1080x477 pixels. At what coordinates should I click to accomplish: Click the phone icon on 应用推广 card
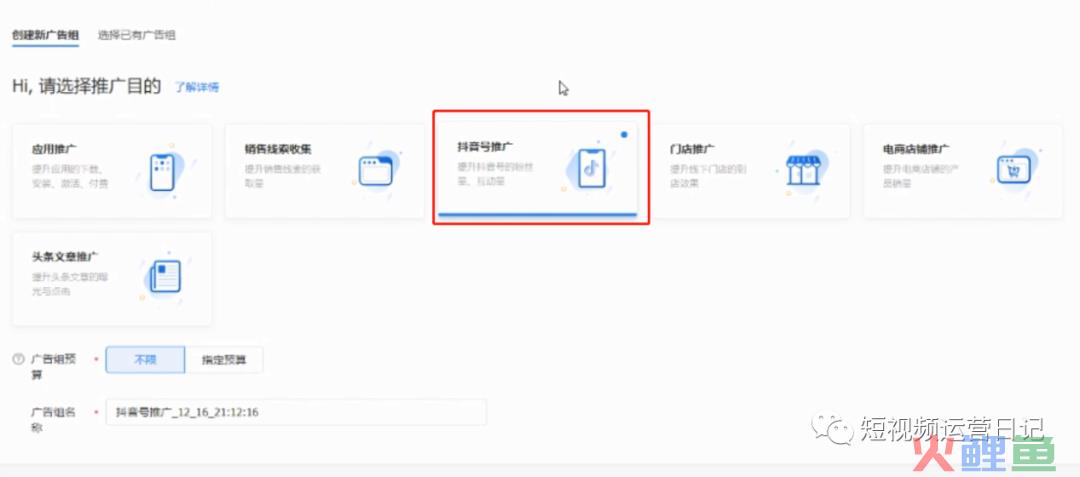162,172
